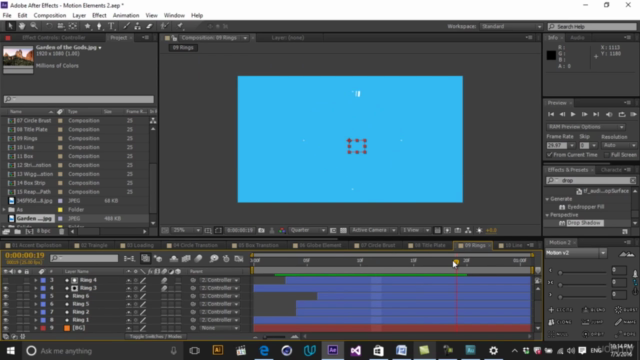Select the Selection arrow tool
Screen dimensions: 640x360
point(10,26)
